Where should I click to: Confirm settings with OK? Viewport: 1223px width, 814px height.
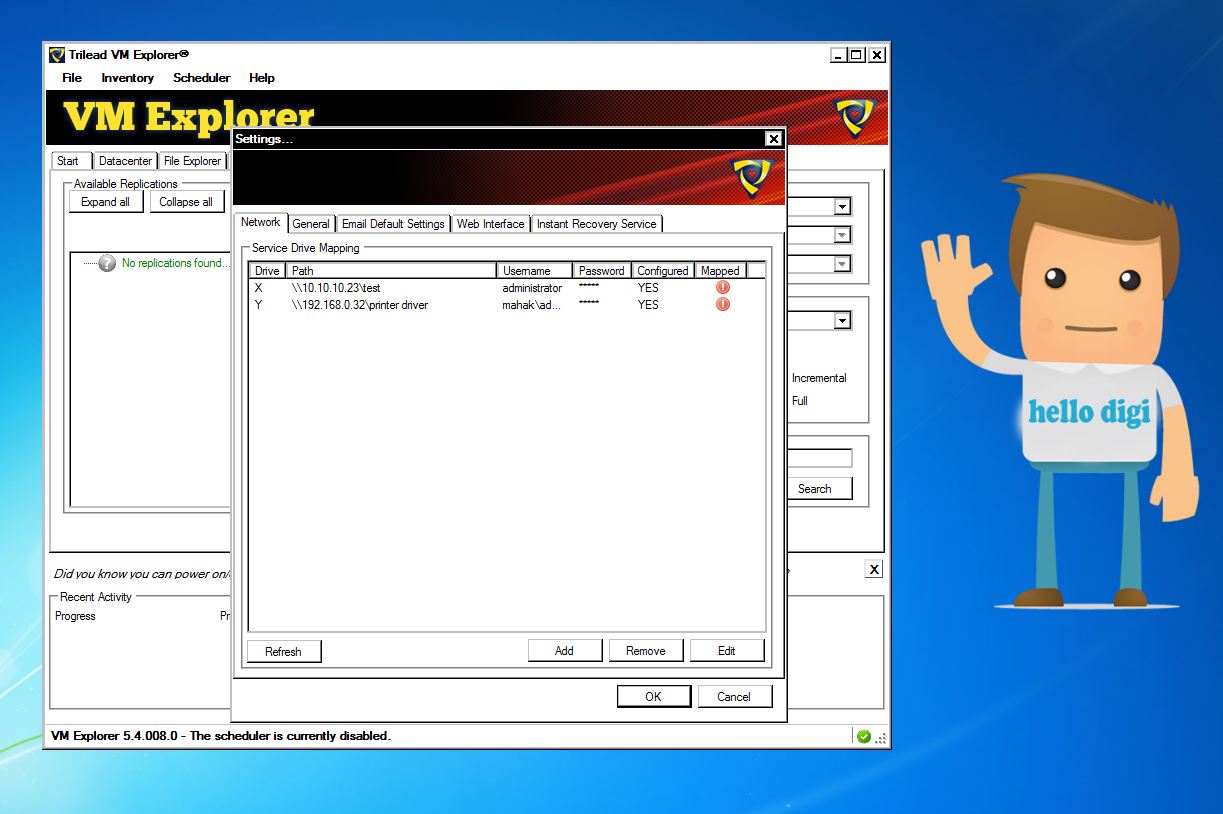point(653,697)
